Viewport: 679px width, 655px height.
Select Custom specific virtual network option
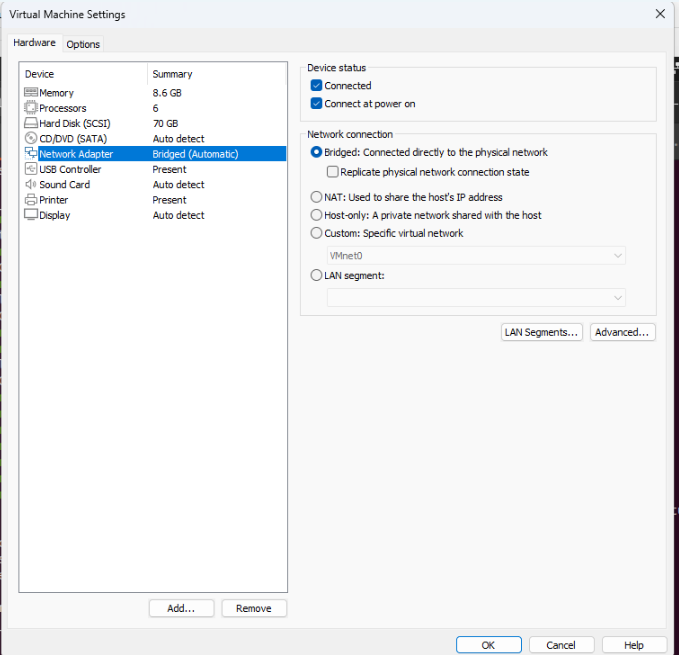pyautogui.click(x=317, y=233)
